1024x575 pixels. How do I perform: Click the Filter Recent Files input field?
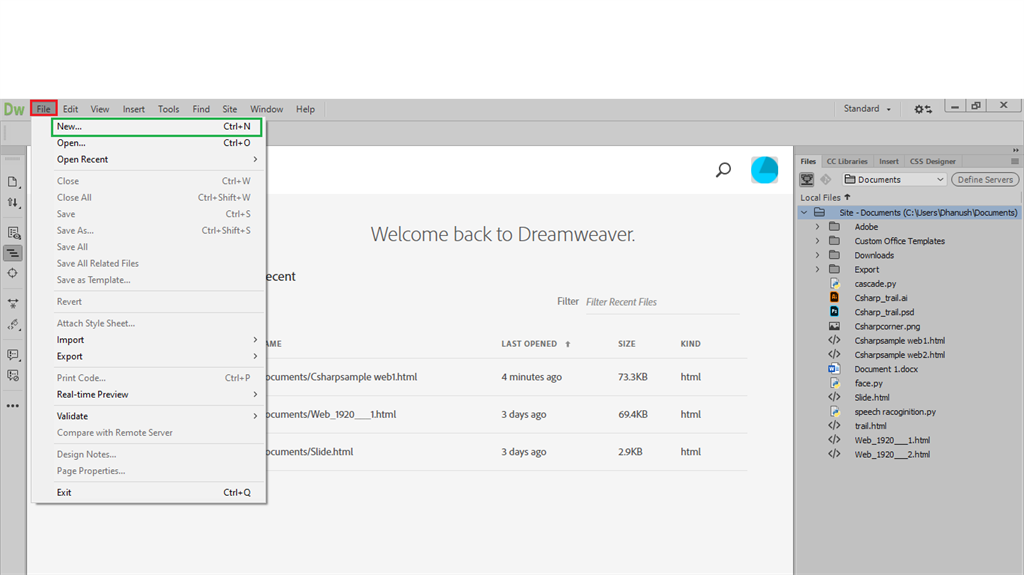pyautogui.click(x=662, y=302)
